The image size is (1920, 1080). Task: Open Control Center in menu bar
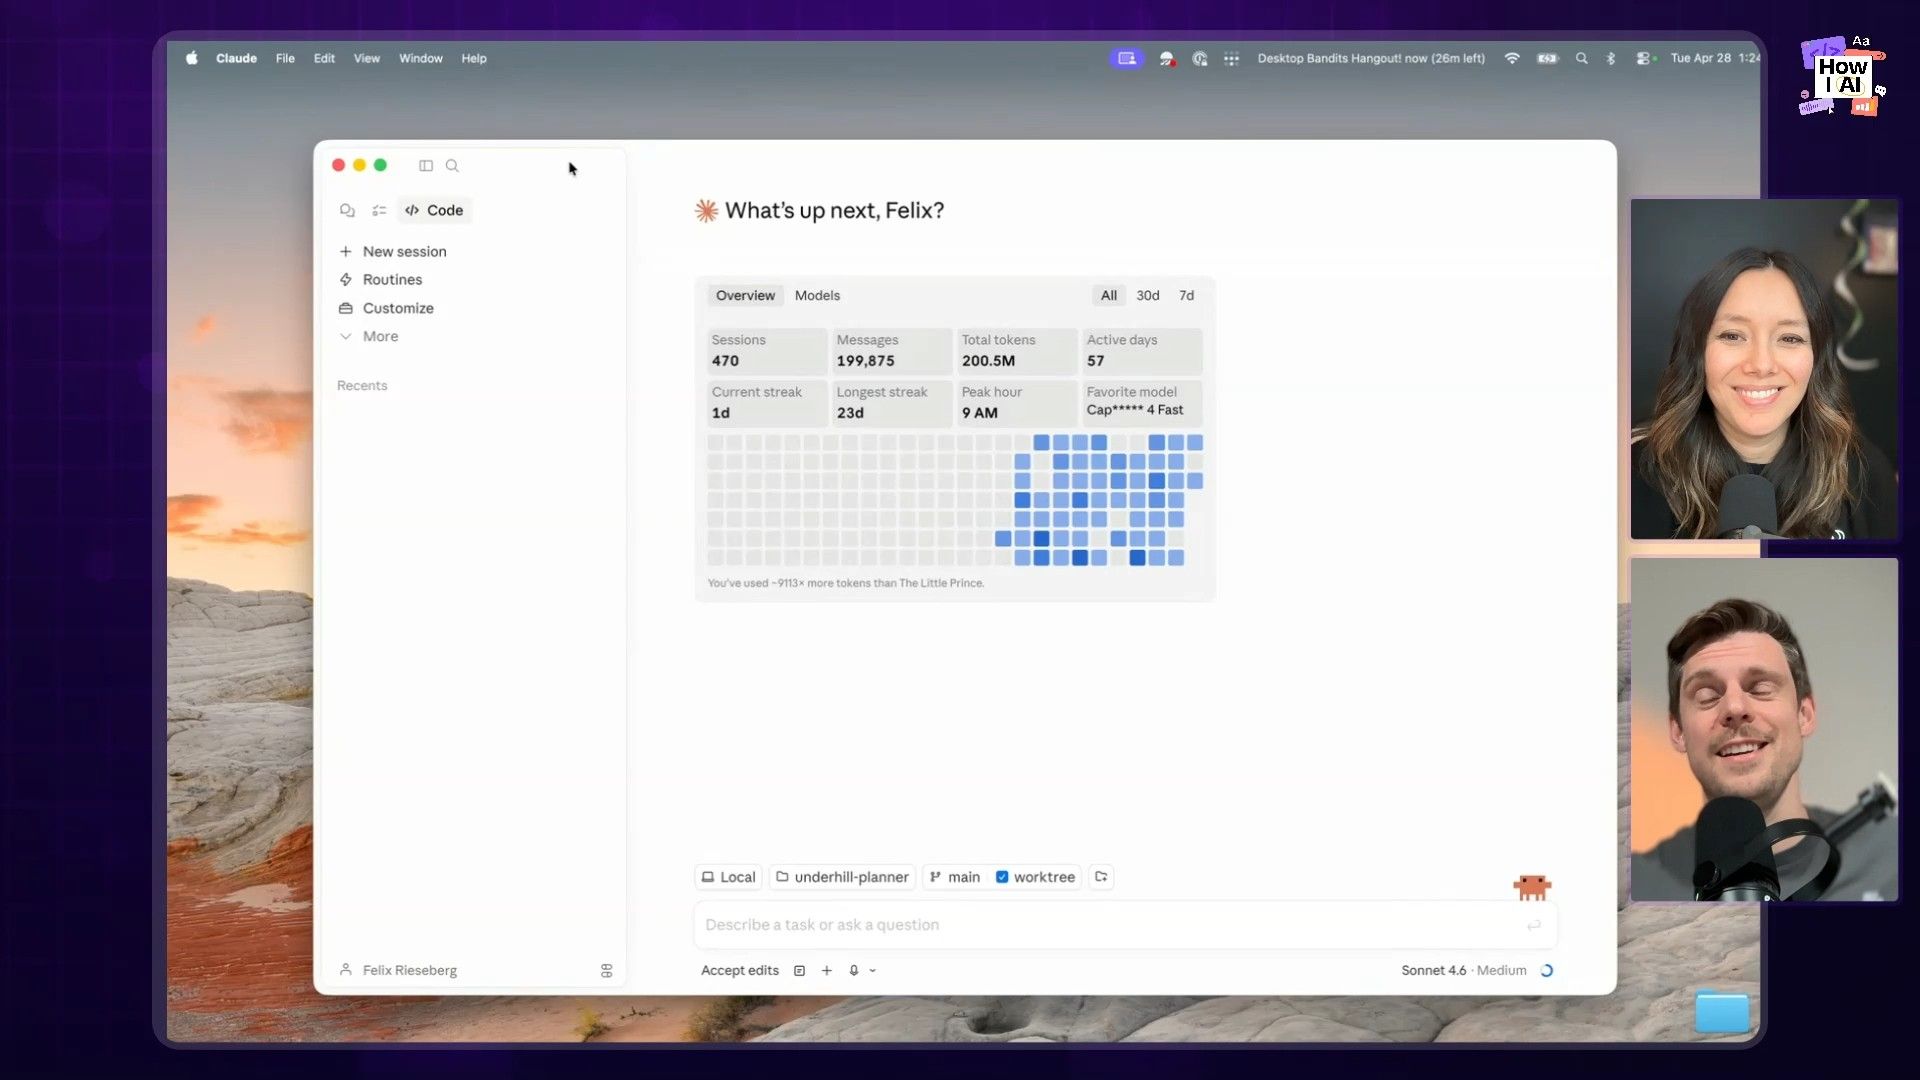[1643, 58]
